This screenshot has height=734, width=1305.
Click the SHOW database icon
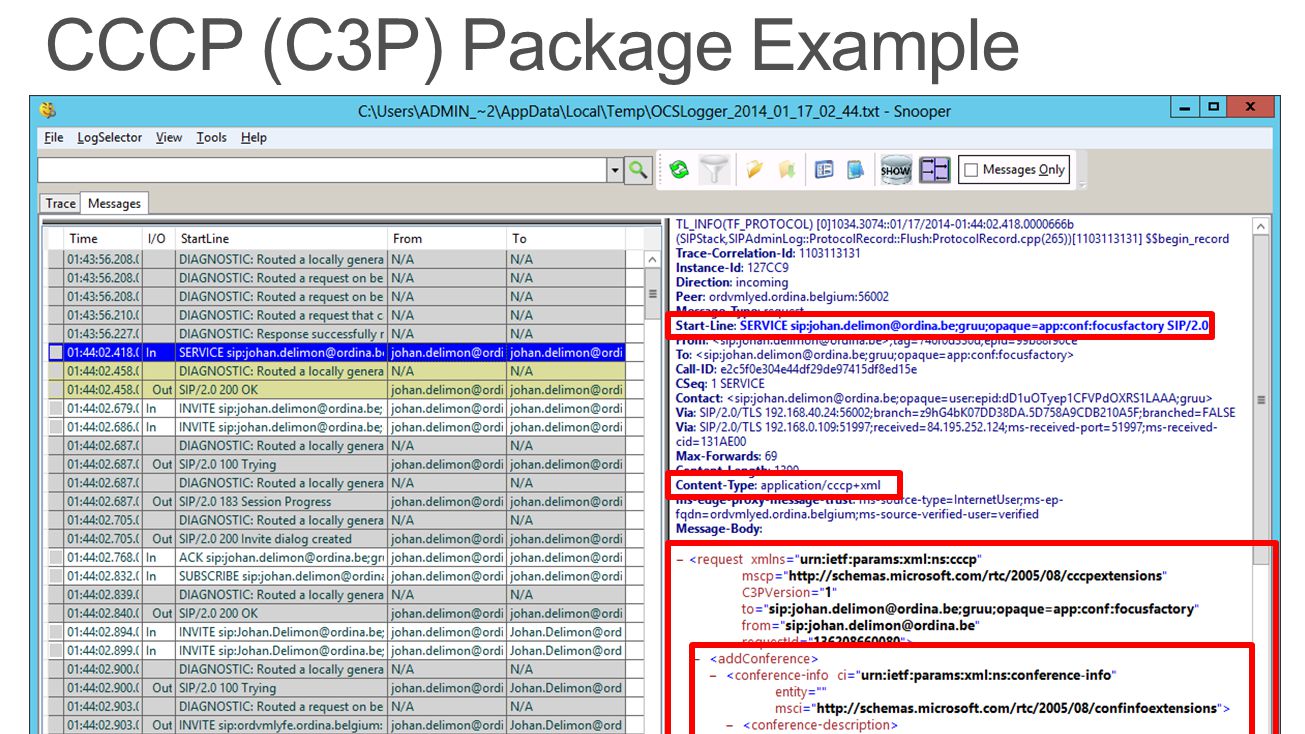[895, 170]
